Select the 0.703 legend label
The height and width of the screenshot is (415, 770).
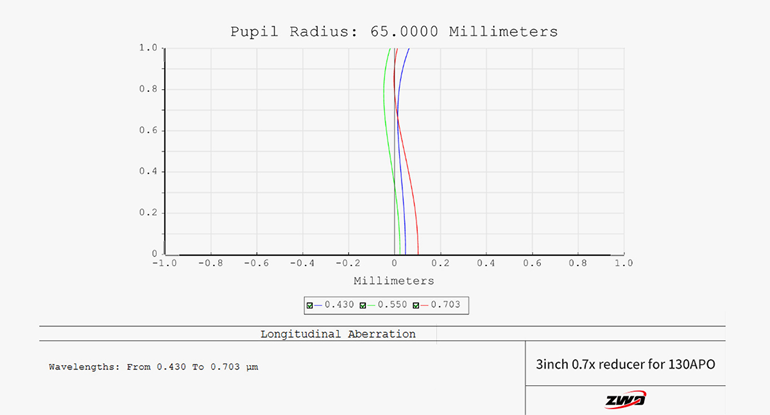click(446, 305)
